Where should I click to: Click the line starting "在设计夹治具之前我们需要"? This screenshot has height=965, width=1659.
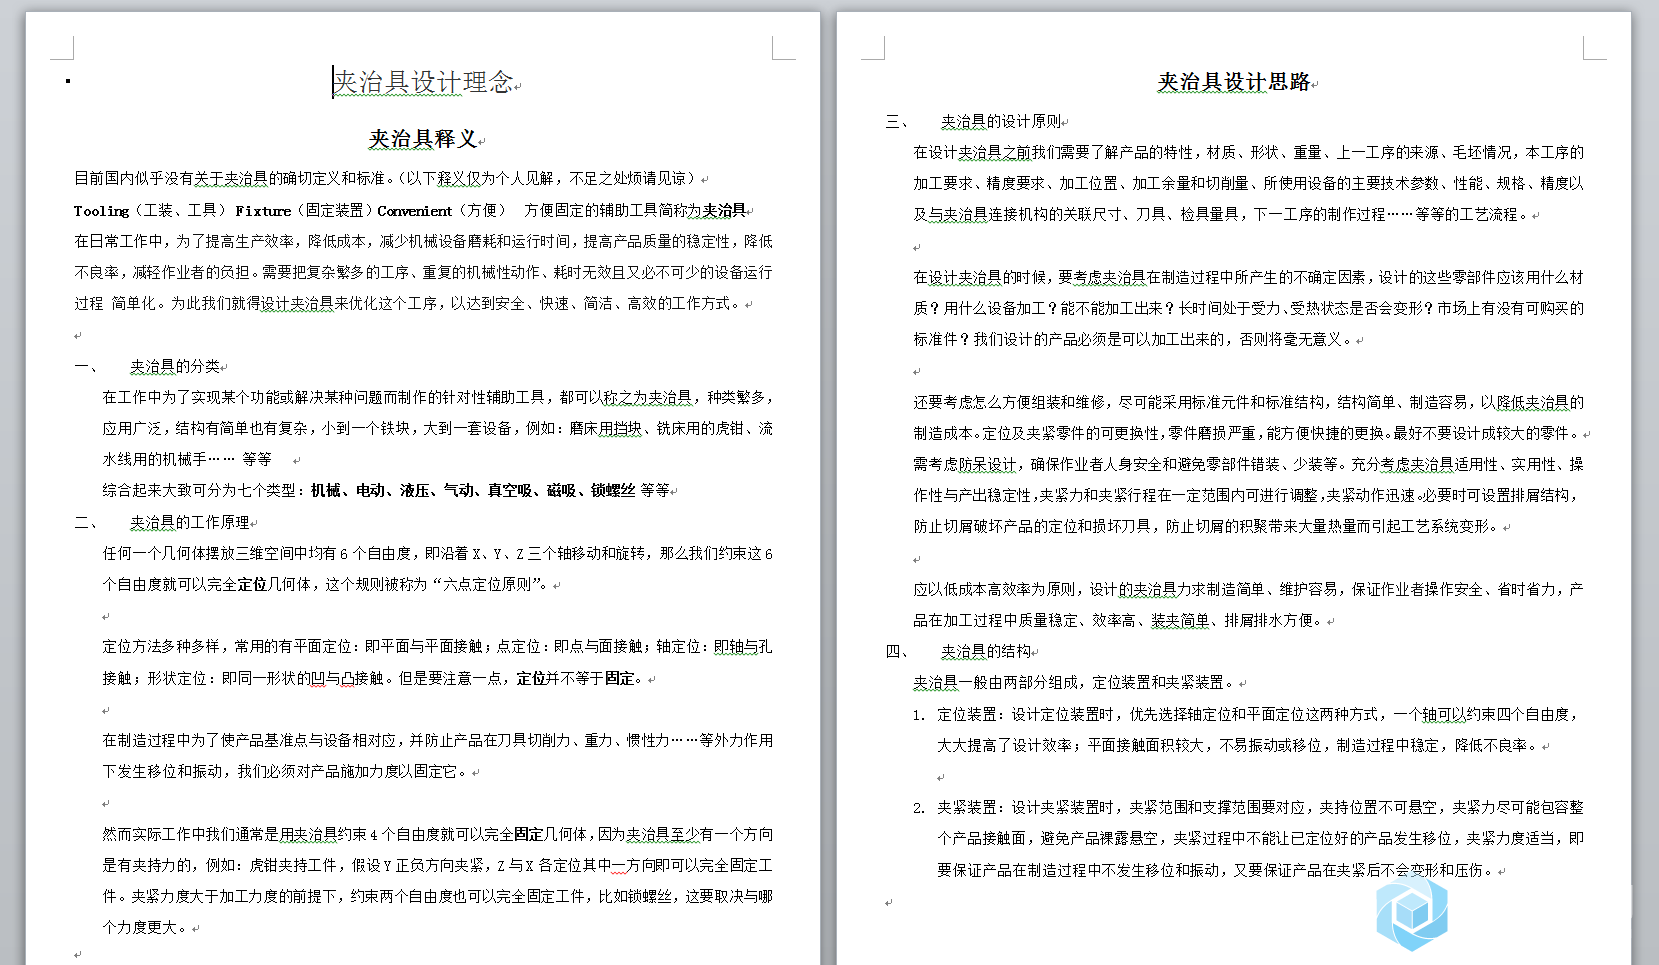click(1248, 152)
